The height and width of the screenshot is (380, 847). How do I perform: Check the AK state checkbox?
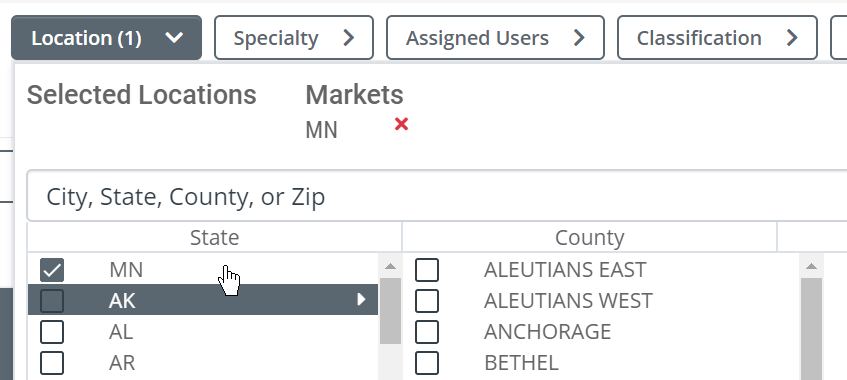pyautogui.click(x=52, y=301)
